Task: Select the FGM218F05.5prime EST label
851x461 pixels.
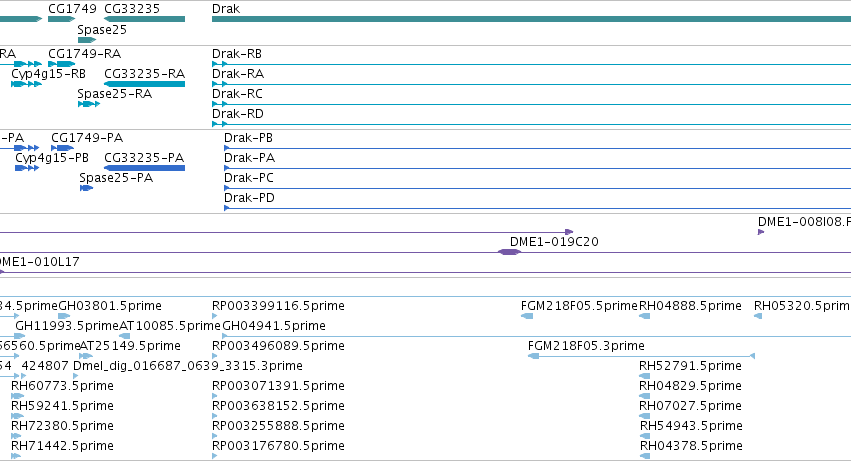Action: click(x=579, y=306)
